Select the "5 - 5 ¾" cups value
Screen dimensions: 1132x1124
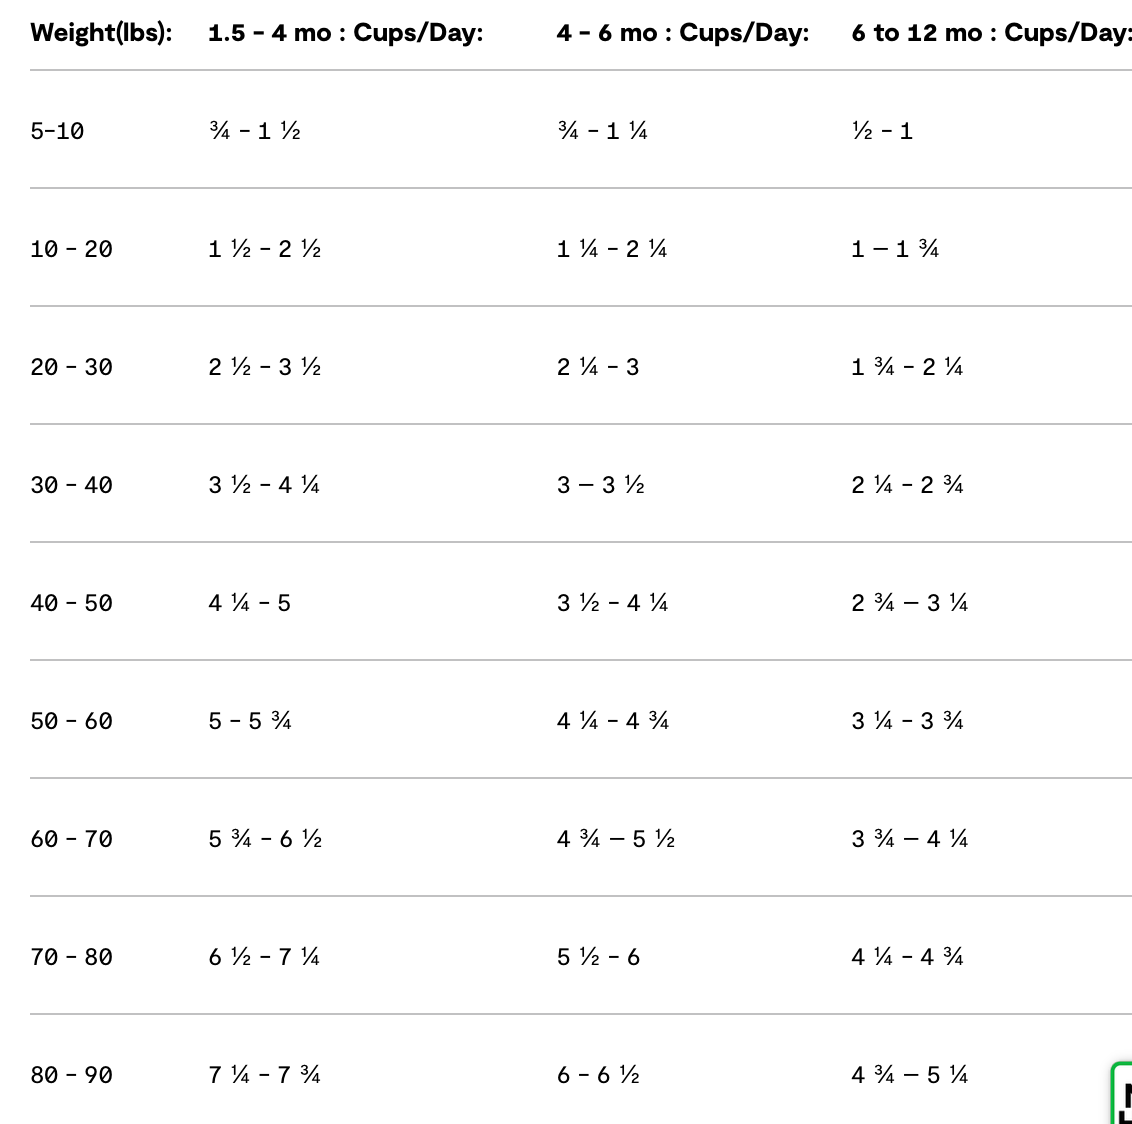coord(249,721)
